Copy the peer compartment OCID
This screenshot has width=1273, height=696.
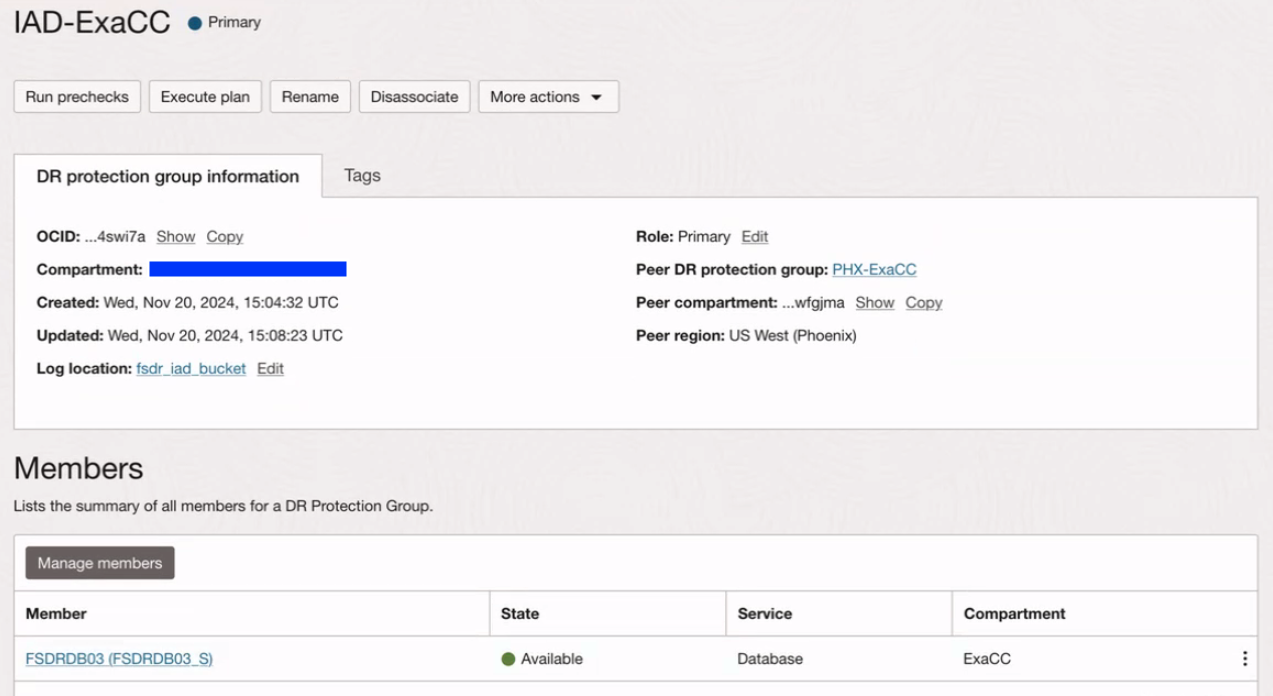pyautogui.click(x=924, y=303)
